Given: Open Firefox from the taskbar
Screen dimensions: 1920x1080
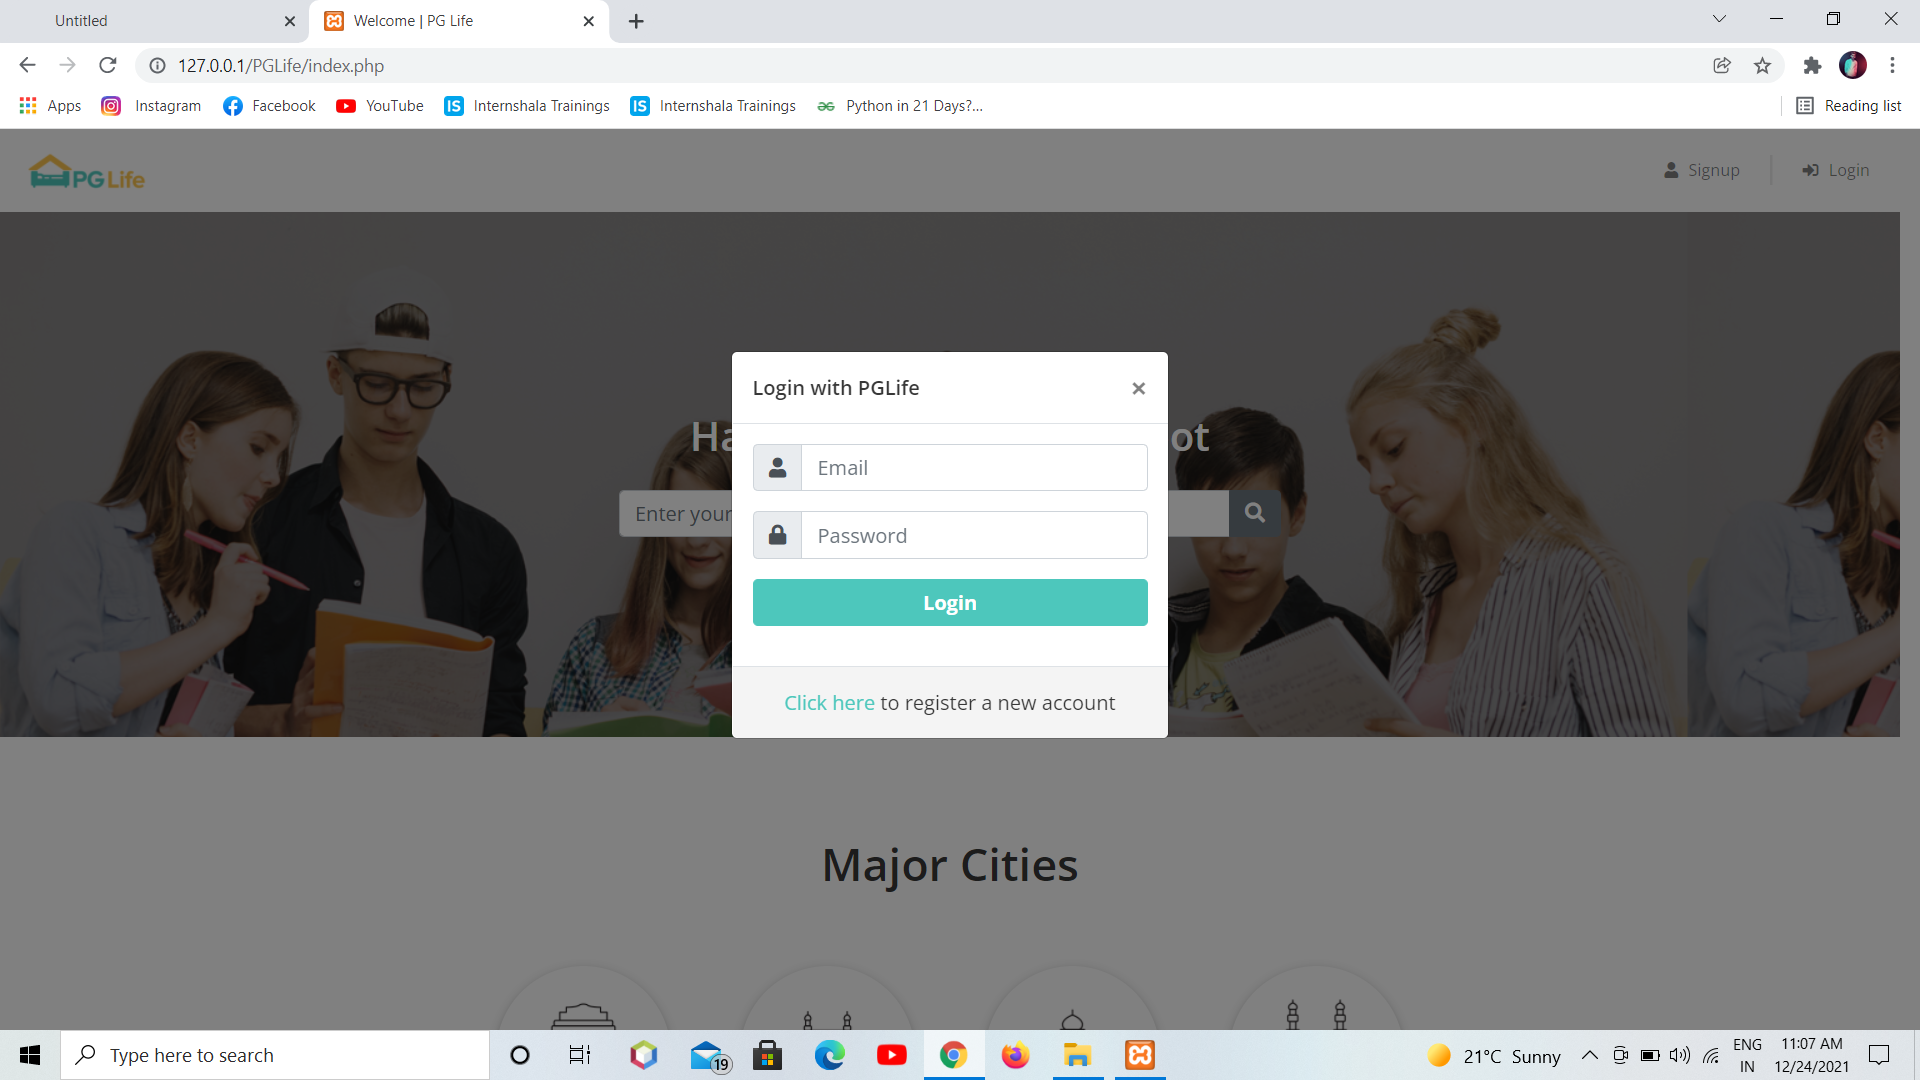Looking at the screenshot, I should (x=1015, y=1054).
